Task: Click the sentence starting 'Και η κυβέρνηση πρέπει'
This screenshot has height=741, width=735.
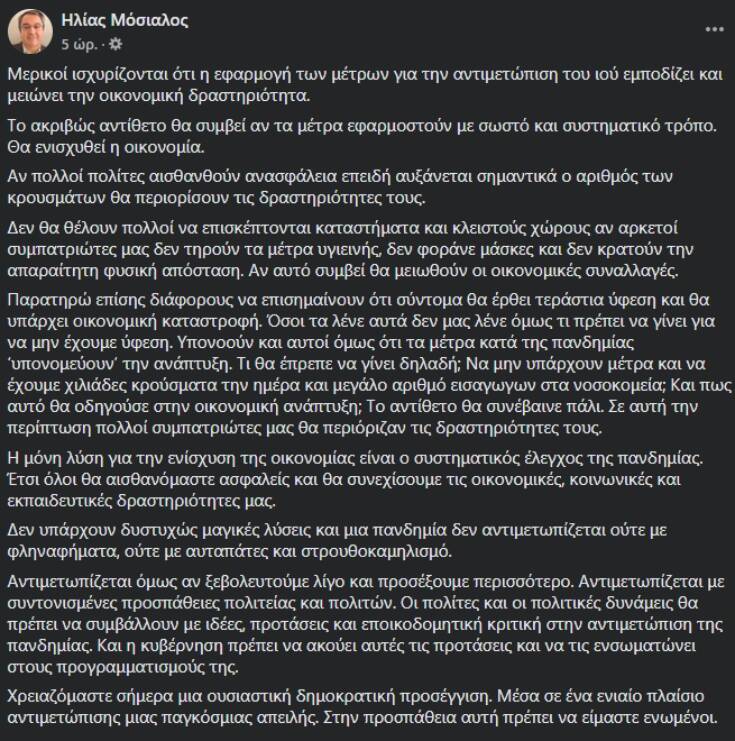Action: click(x=300, y=649)
